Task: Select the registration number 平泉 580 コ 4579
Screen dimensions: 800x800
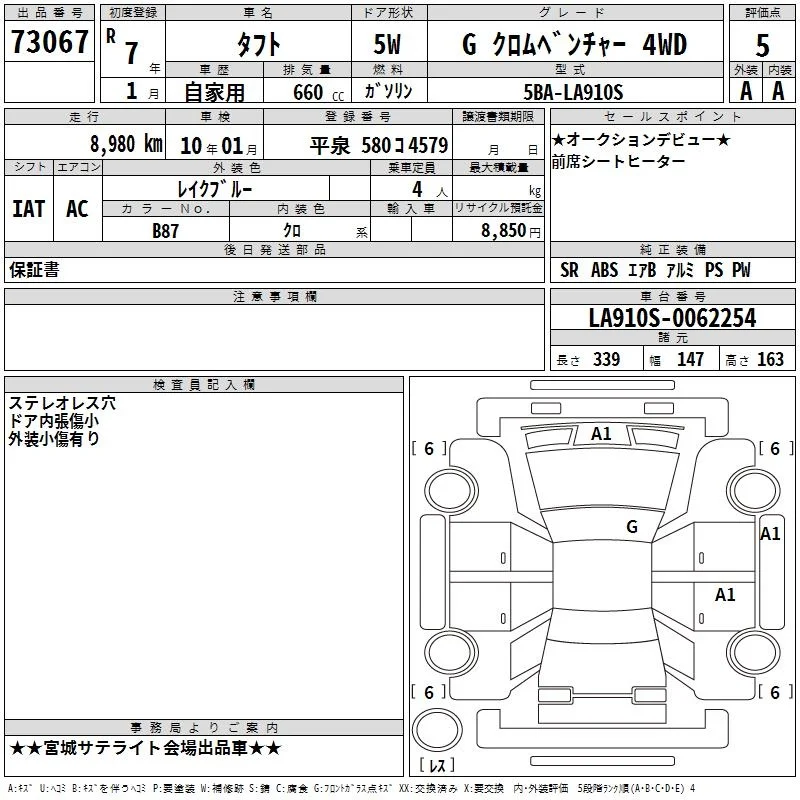Action: pyautogui.click(x=379, y=146)
